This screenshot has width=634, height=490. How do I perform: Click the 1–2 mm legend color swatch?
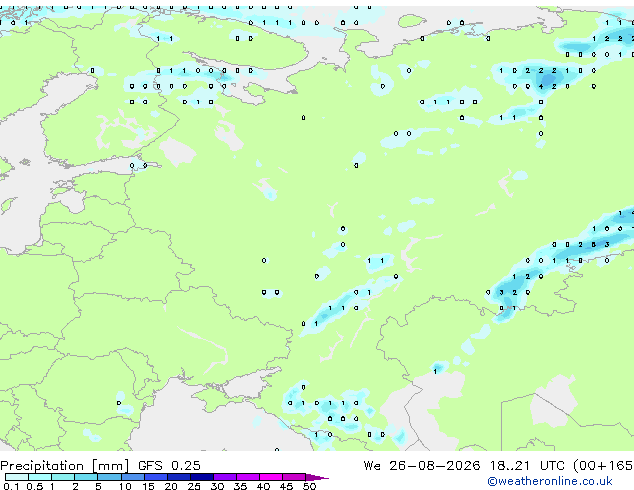63,477
